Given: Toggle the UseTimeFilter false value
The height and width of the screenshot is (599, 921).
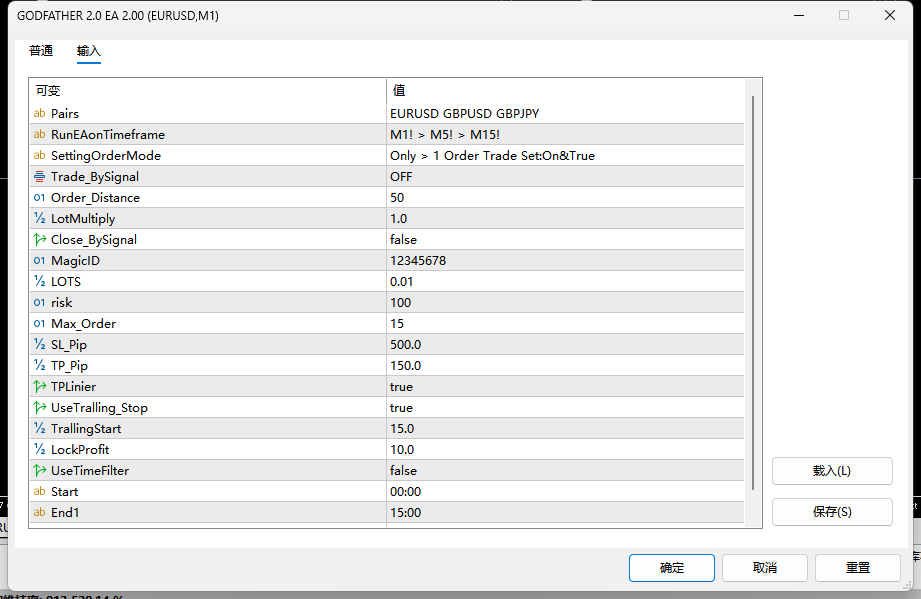Looking at the screenshot, I should [565, 470].
